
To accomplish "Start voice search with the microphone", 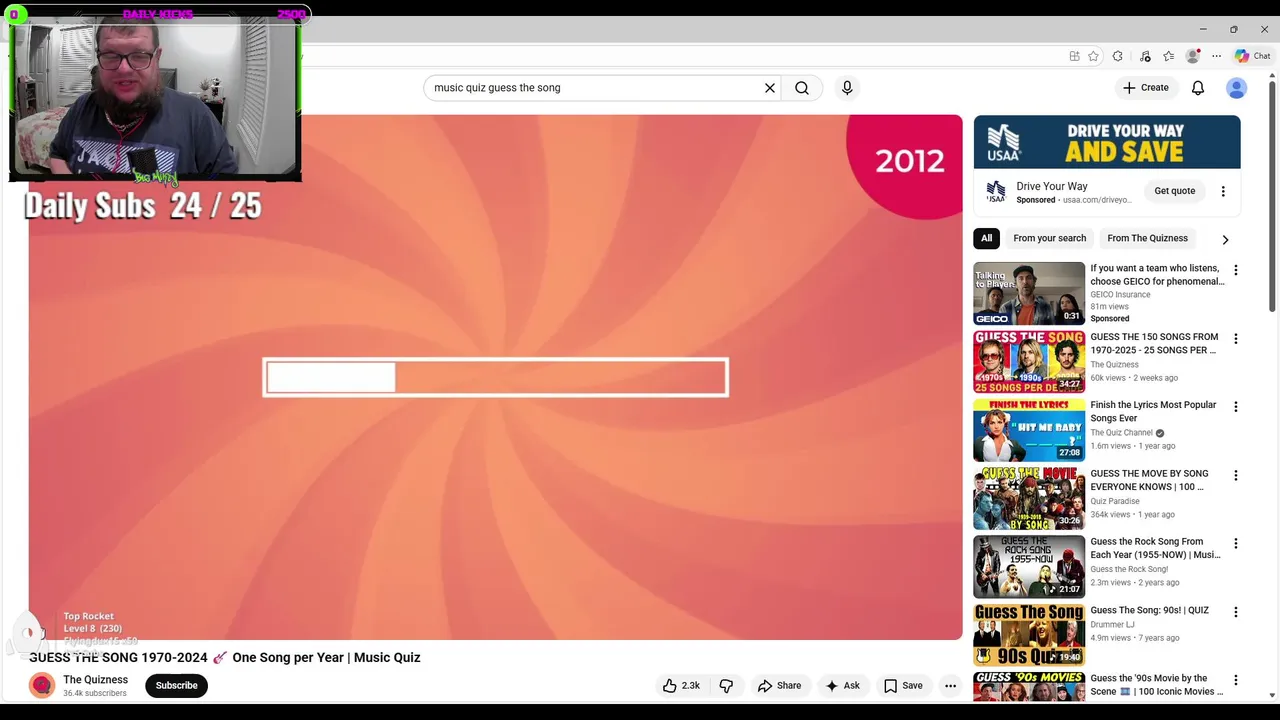I will coord(847,88).
